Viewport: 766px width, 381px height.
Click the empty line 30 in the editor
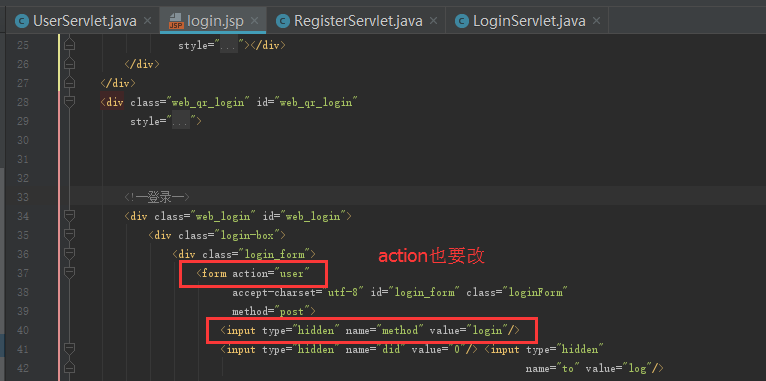tap(418, 140)
